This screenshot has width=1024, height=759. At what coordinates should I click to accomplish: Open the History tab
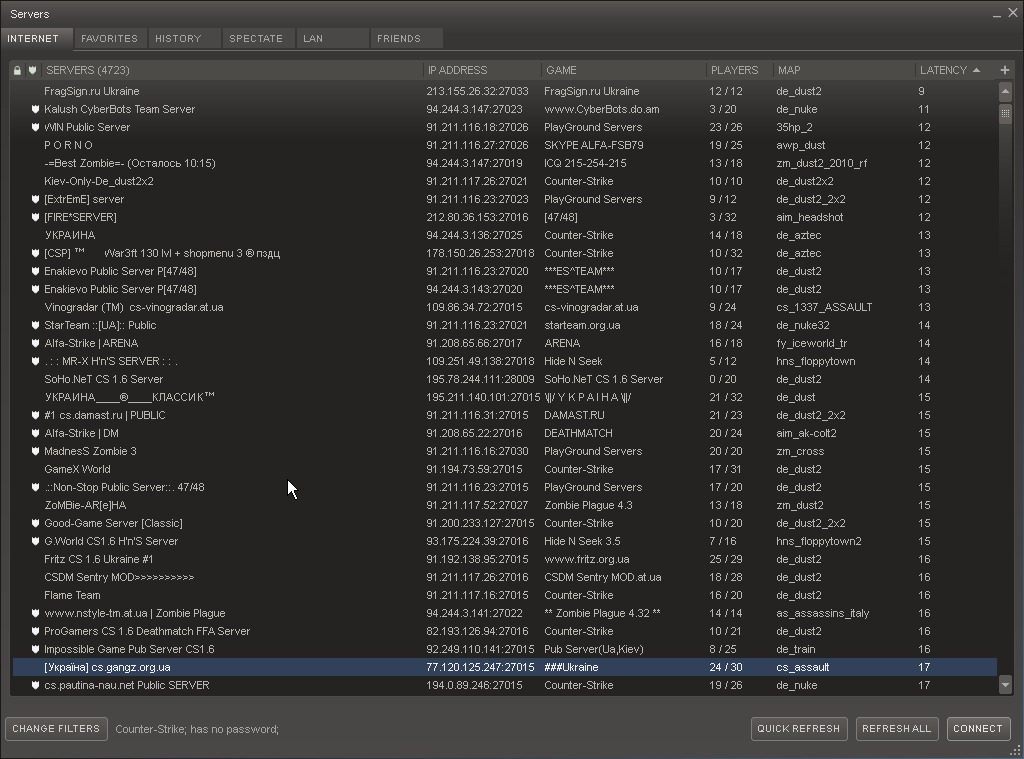click(184, 39)
